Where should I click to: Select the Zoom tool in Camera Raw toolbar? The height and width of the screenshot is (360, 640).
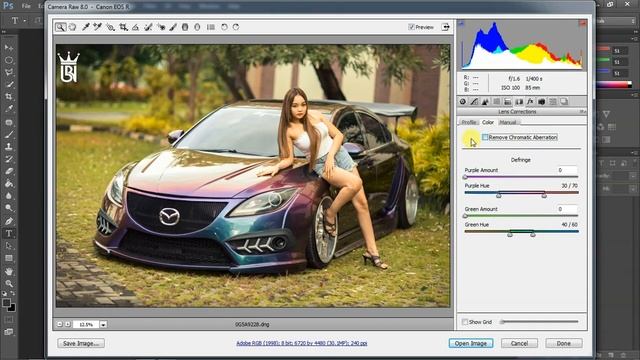tap(60, 27)
